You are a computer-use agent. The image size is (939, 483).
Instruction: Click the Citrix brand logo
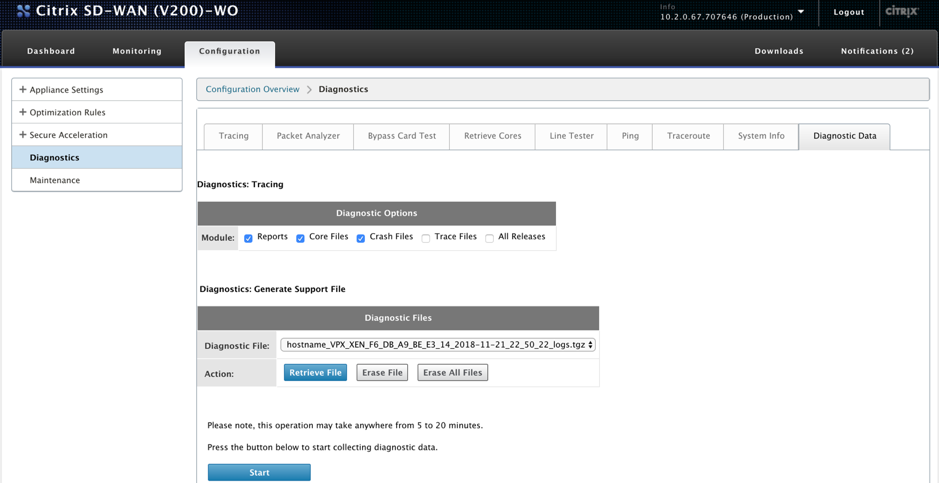click(902, 11)
